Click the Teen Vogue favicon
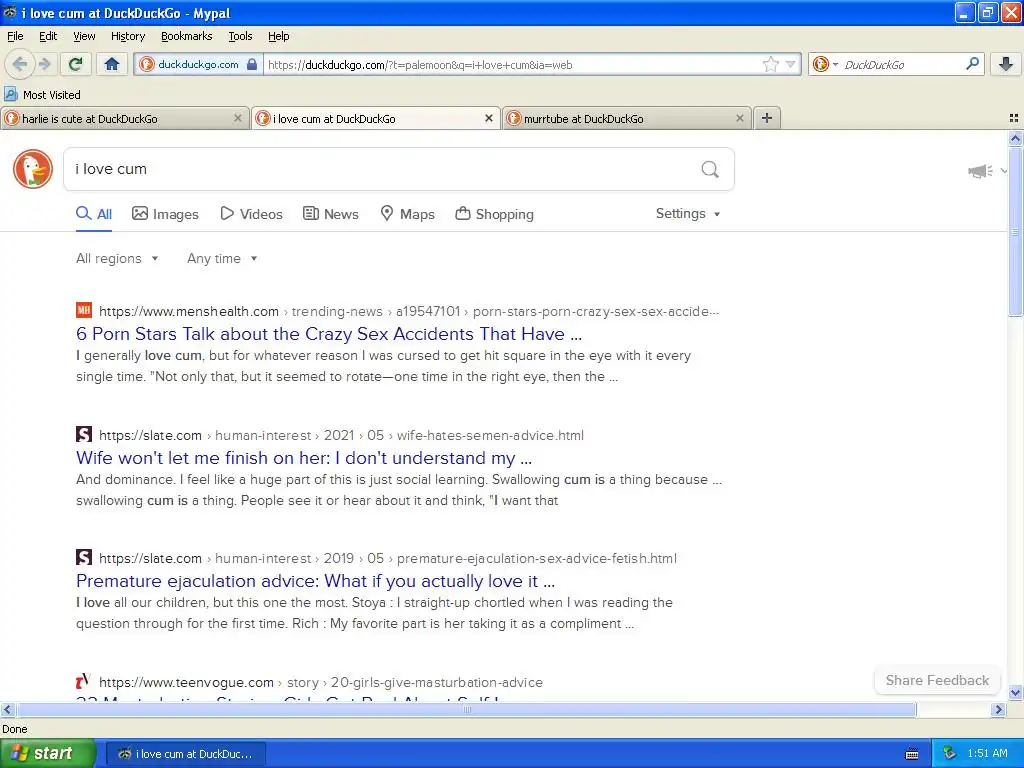Screen dimensions: 1024x768 [84, 682]
